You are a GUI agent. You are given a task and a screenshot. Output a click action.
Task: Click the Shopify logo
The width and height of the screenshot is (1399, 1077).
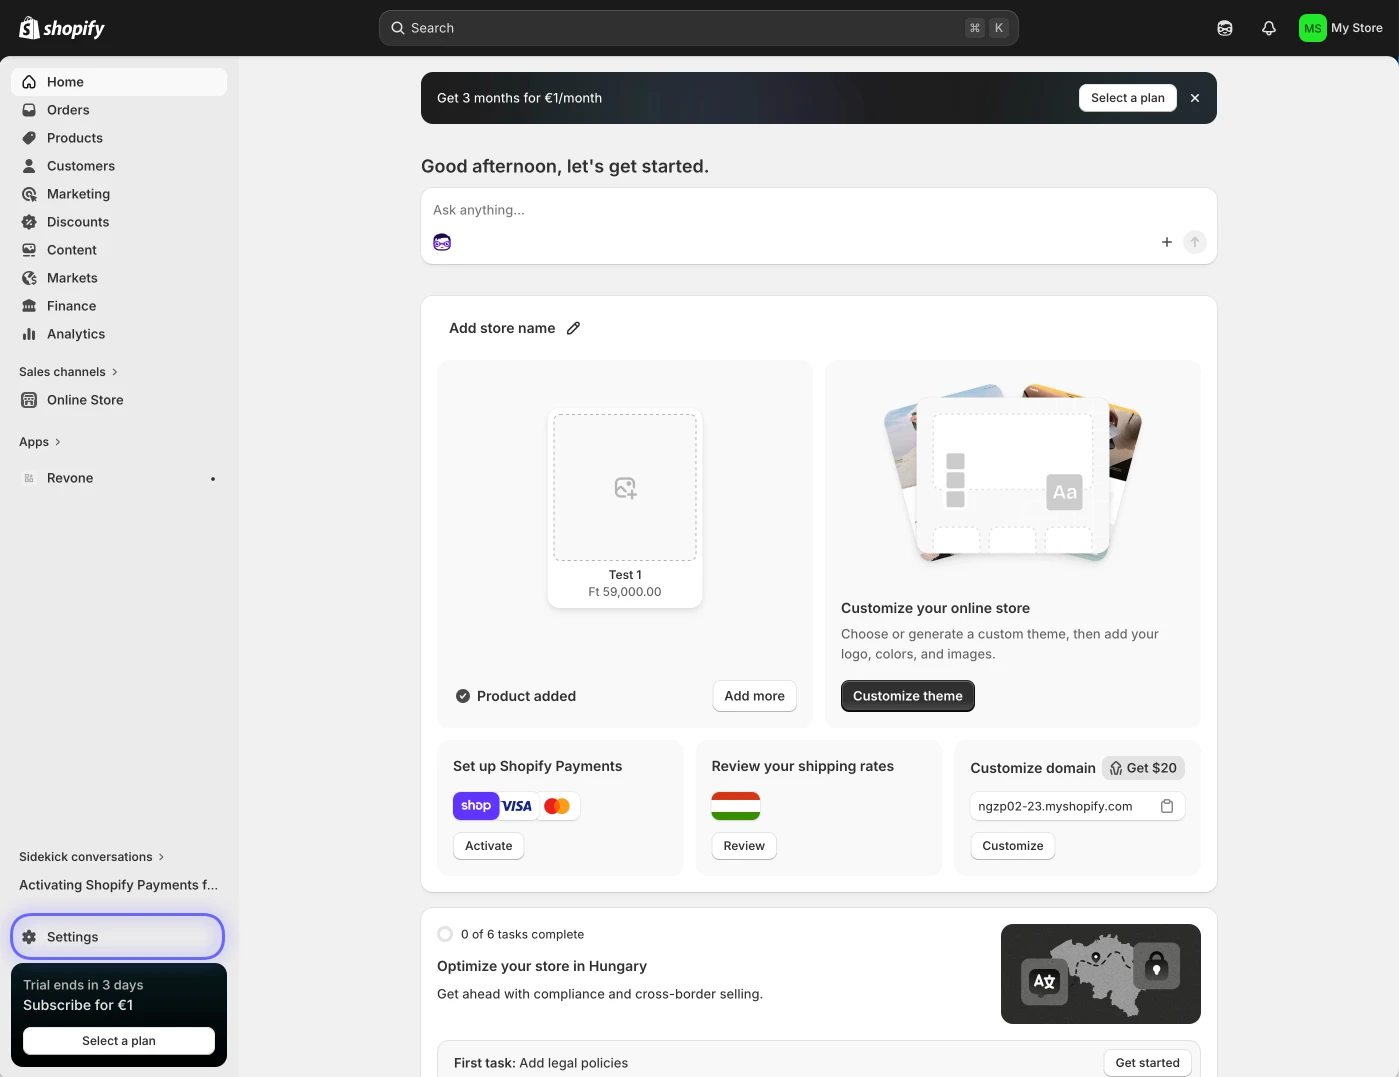[62, 28]
